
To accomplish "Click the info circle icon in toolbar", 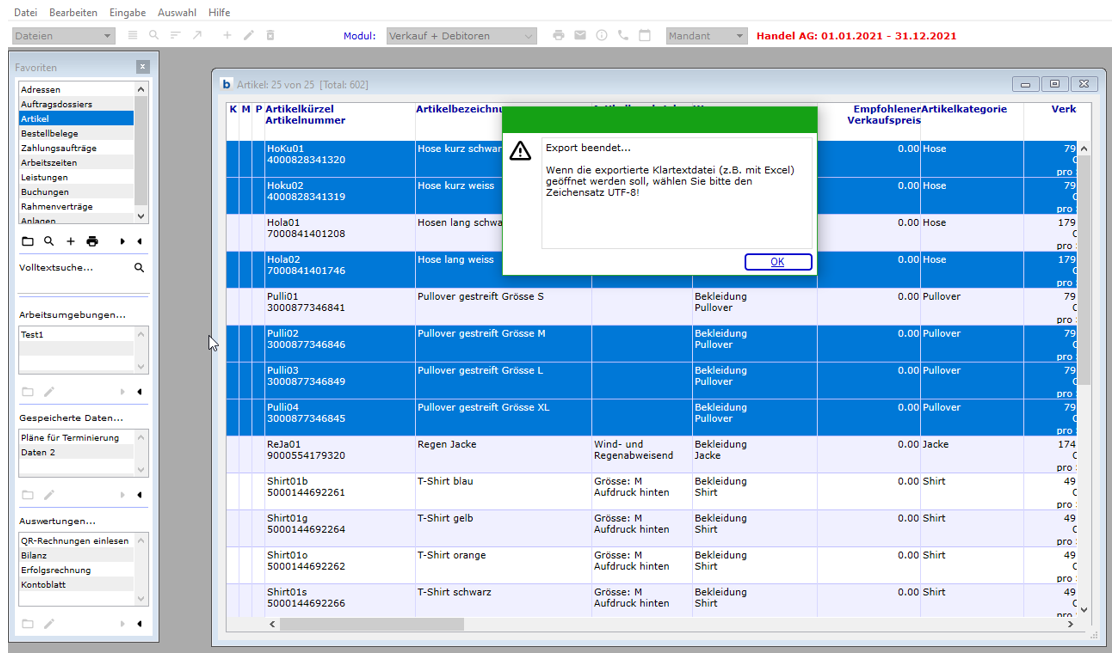I will (x=602, y=36).
